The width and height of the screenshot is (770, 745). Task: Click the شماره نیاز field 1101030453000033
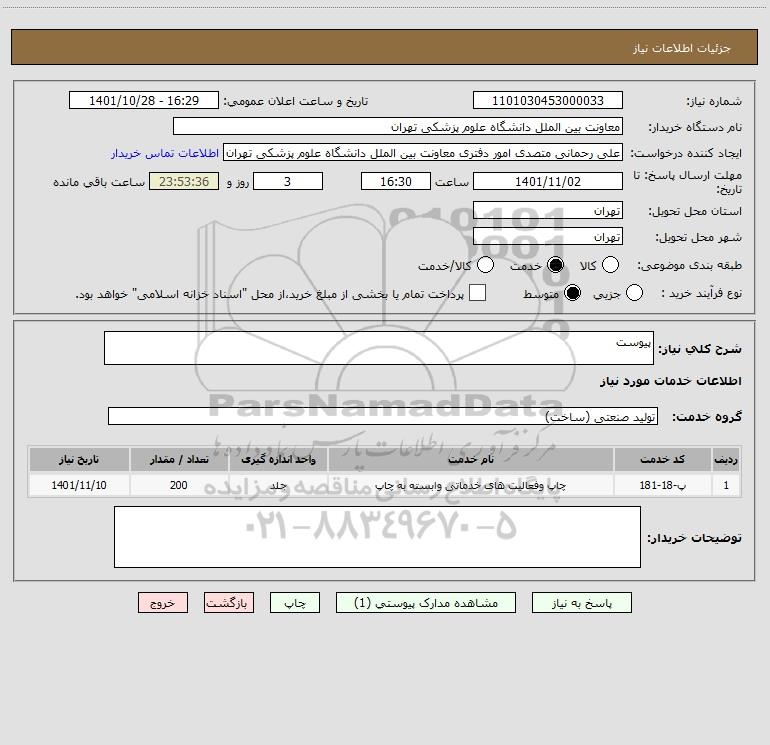548,100
